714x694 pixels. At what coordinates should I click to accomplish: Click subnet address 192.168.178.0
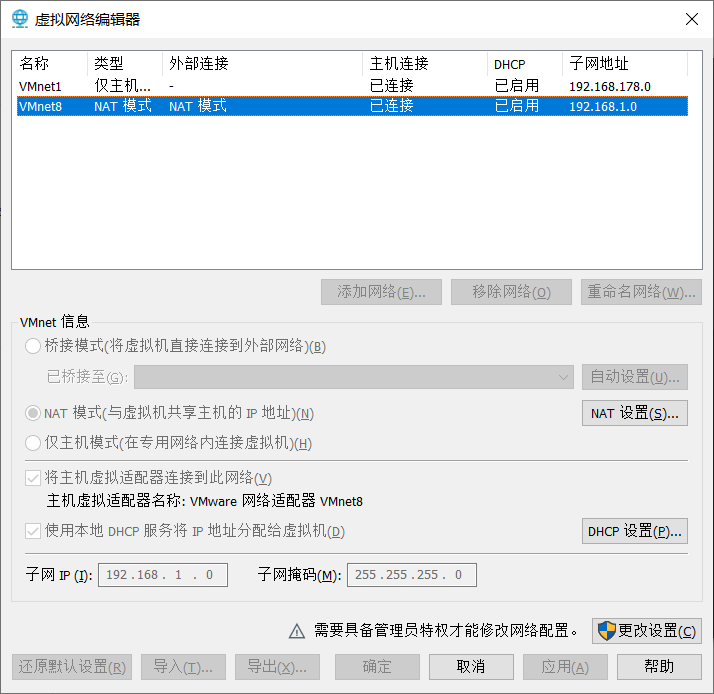tap(610, 87)
